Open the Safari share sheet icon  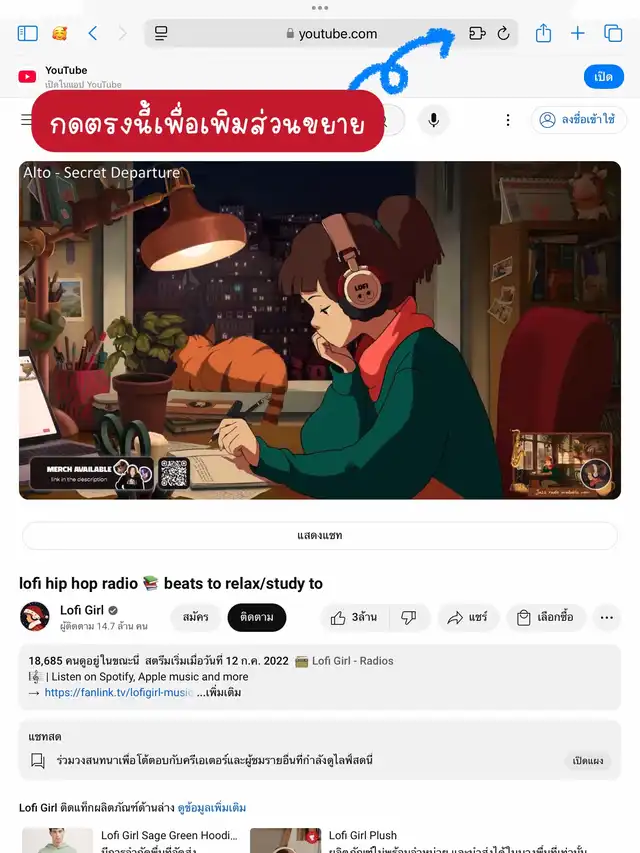click(x=543, y=33)
